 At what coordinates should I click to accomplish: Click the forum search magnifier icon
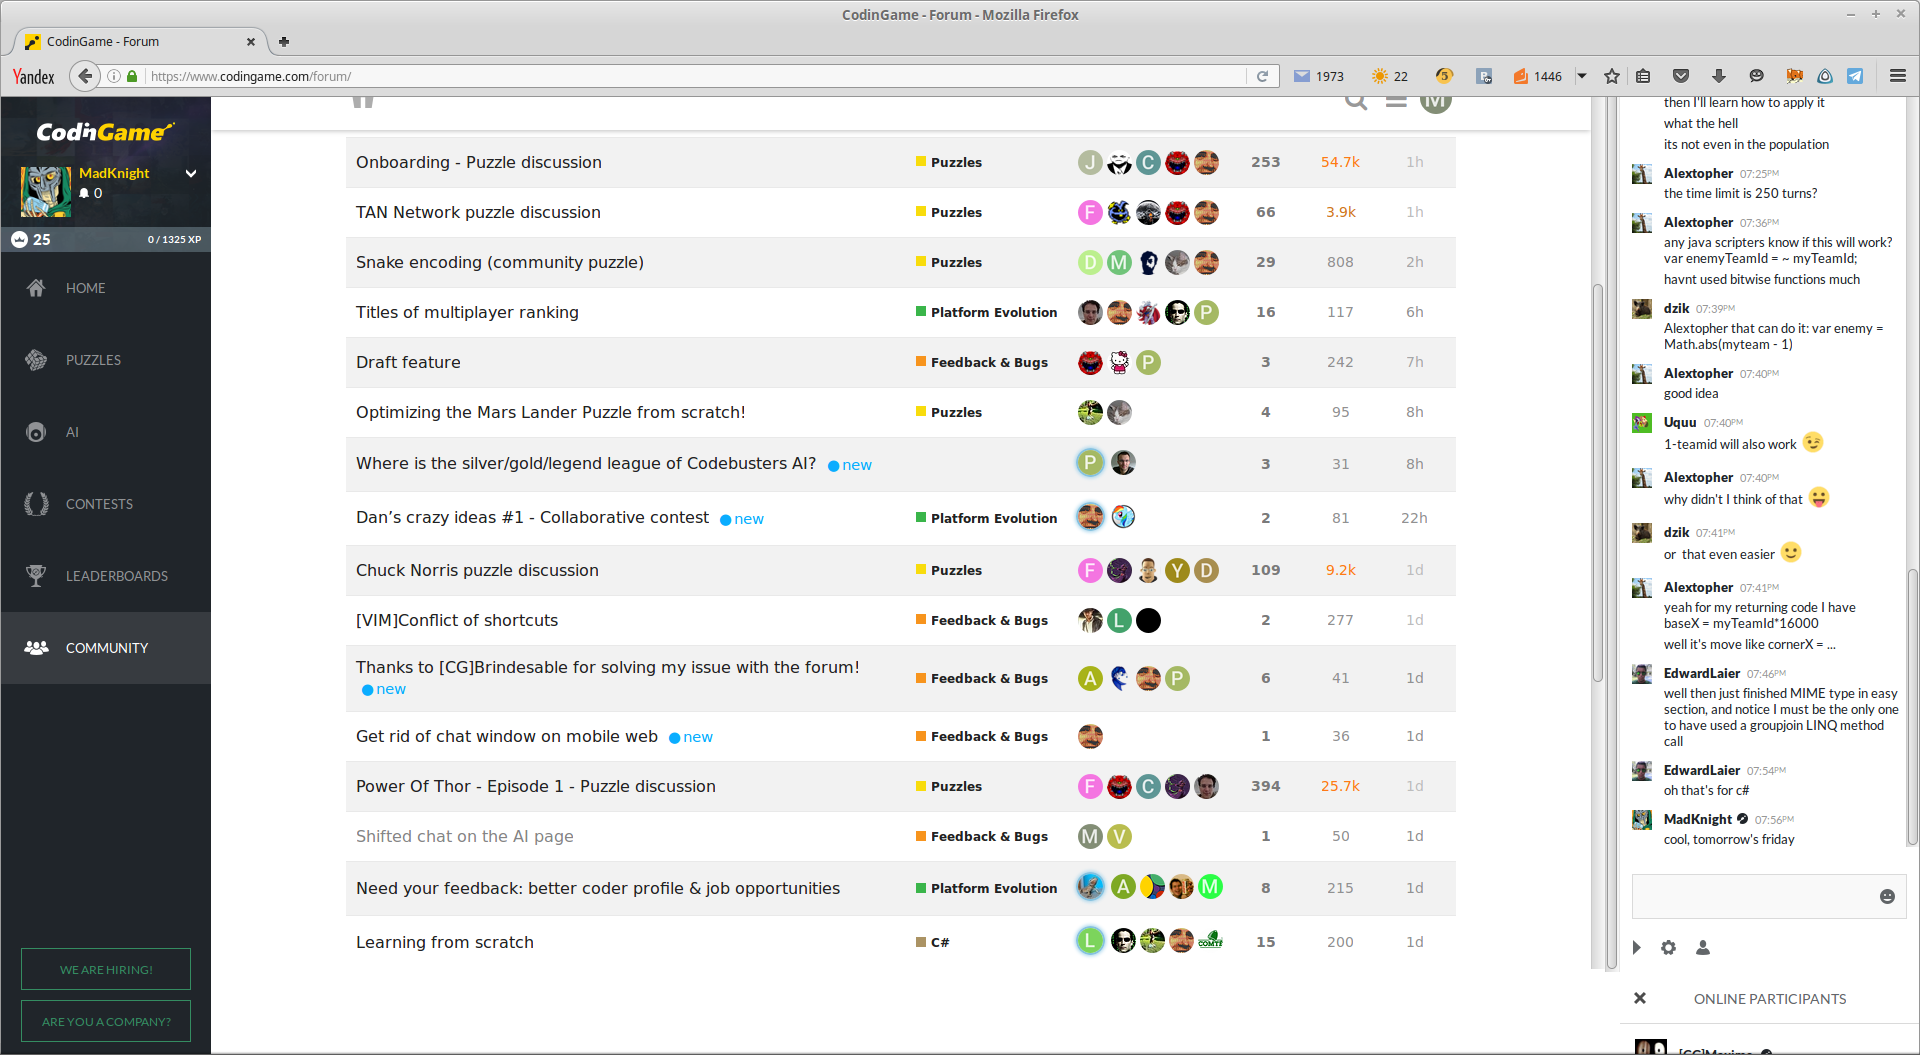[1355, 102]
